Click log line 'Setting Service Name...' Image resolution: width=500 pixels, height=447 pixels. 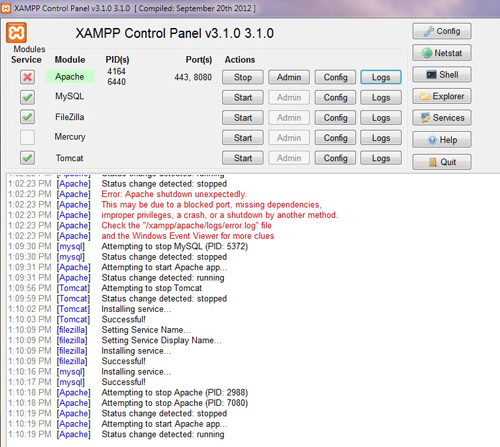[146, 330]
